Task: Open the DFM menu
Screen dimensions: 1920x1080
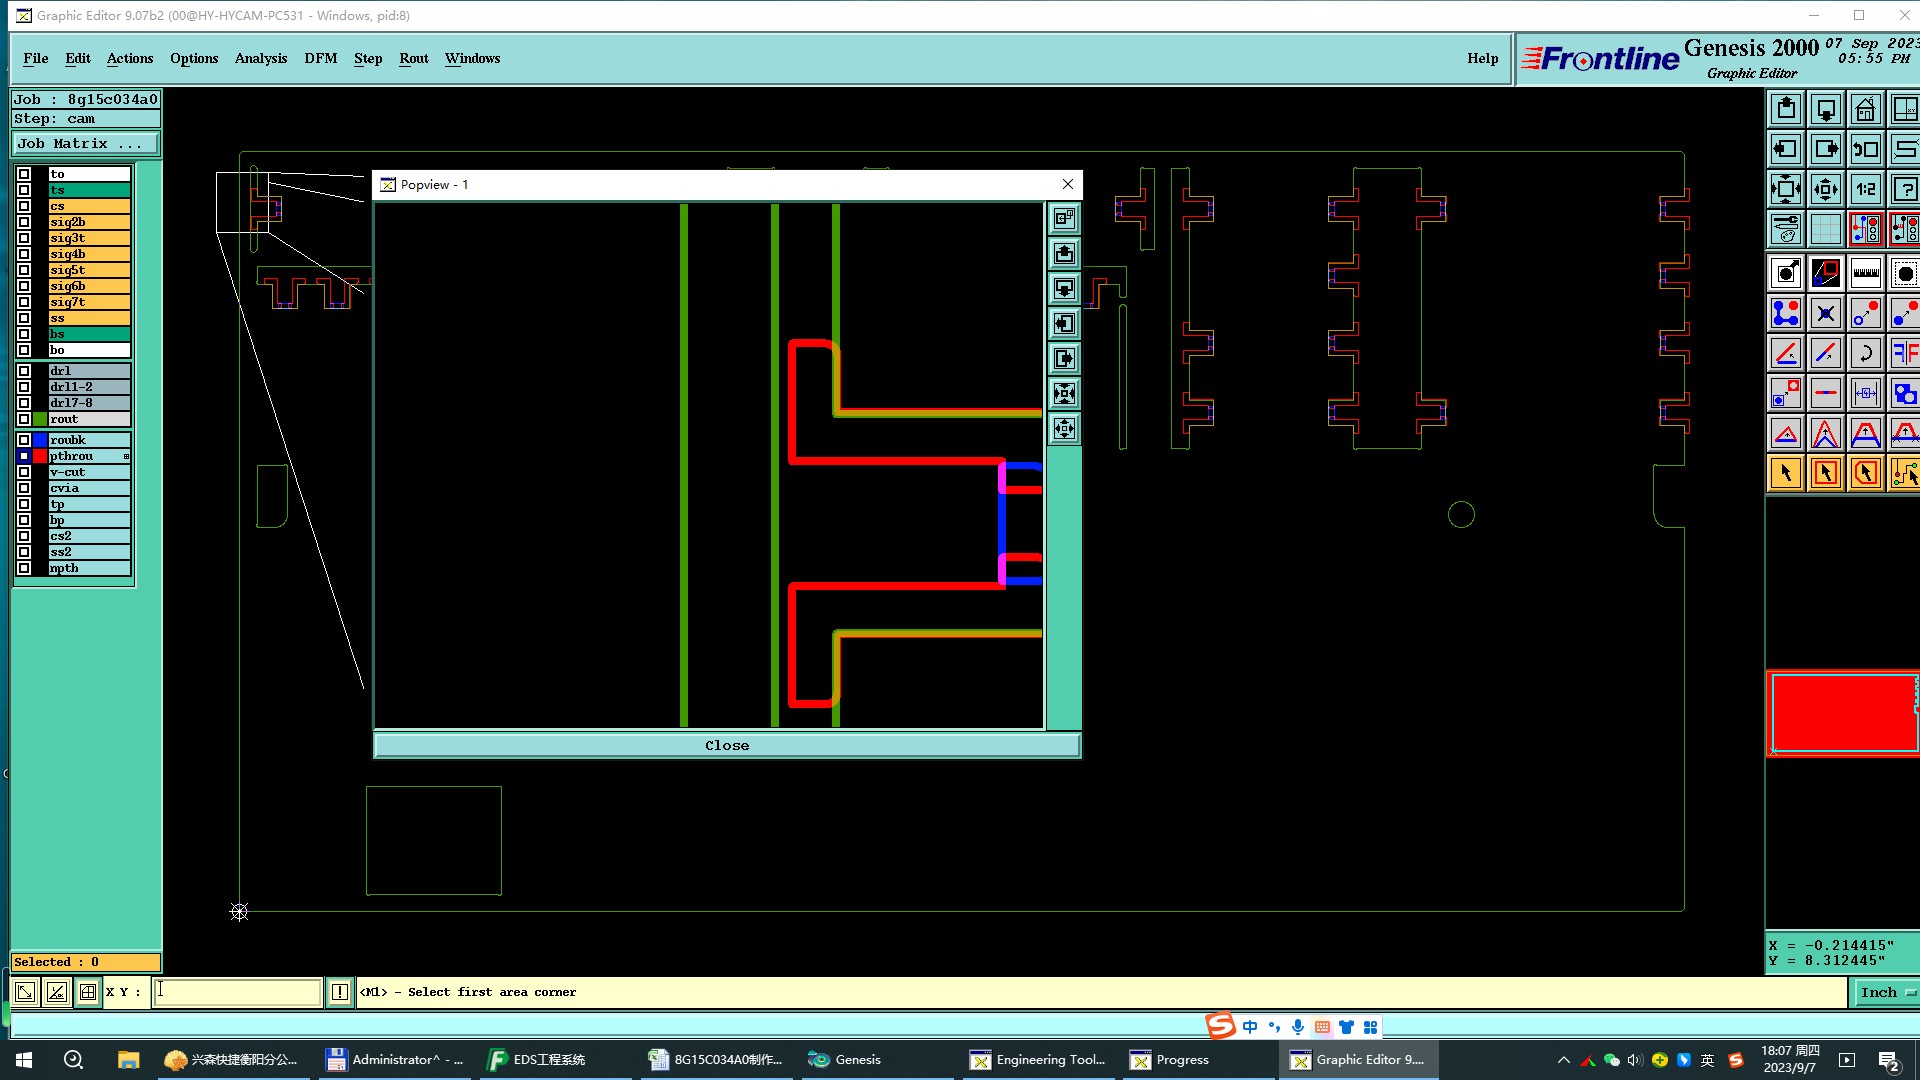Action: point(320,58)
